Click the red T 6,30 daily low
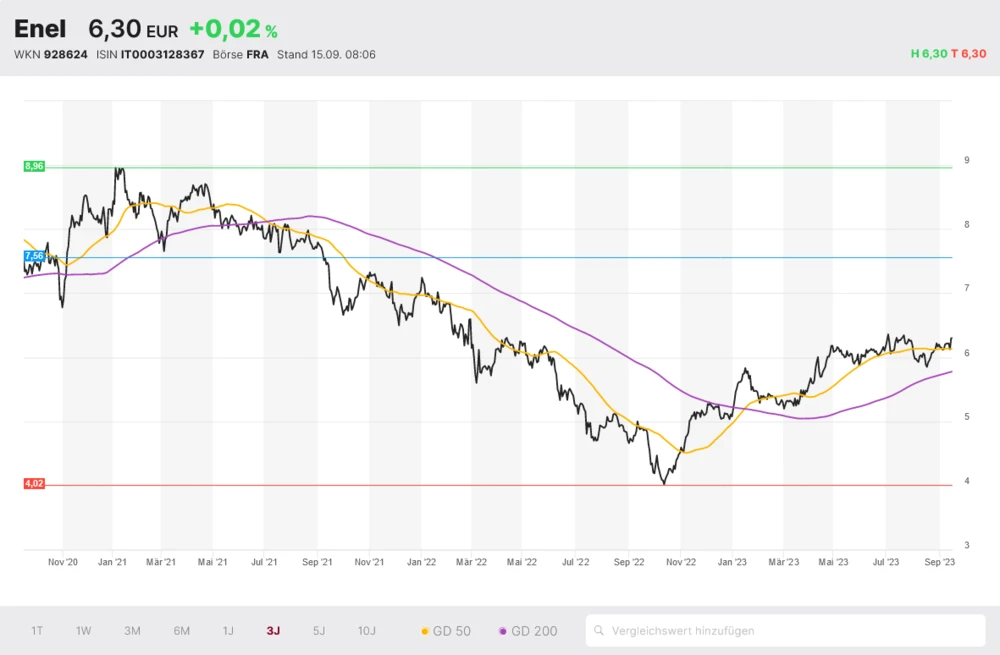This screenshot has width=1000, height=655. (968, 54)
